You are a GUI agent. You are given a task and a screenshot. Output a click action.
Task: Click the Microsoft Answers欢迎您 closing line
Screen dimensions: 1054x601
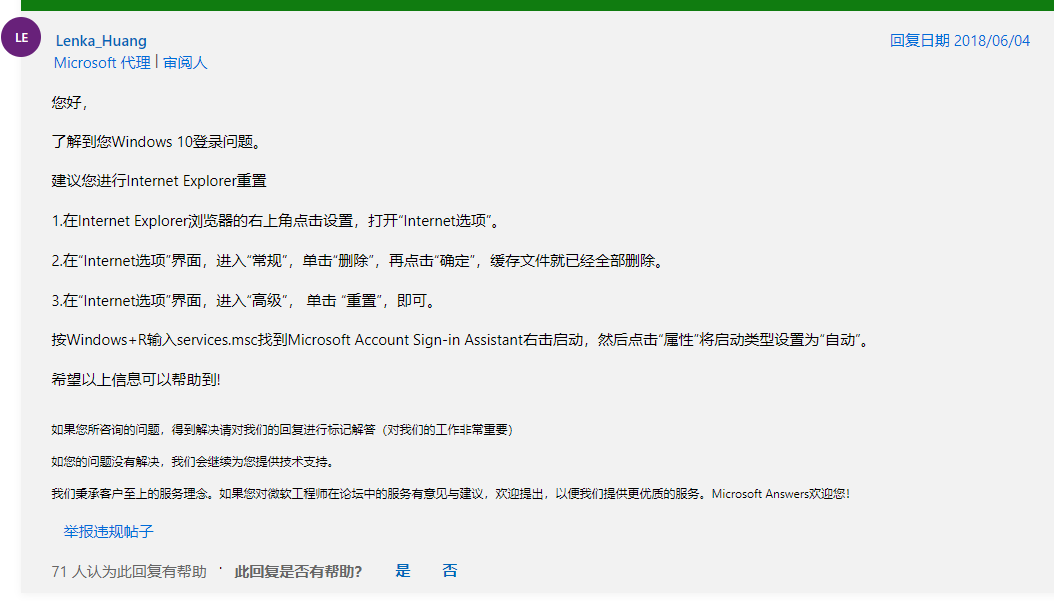tap(450, 493)
